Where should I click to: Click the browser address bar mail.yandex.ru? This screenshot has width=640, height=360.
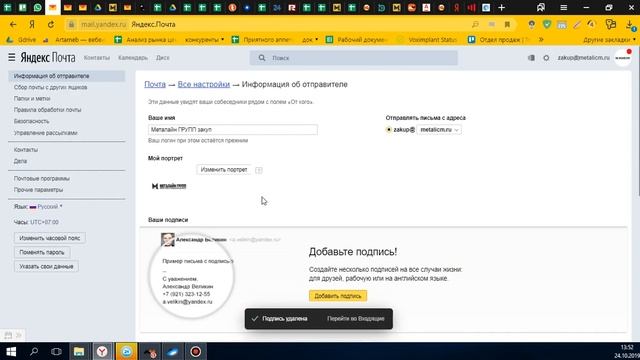tap(104, 24)
